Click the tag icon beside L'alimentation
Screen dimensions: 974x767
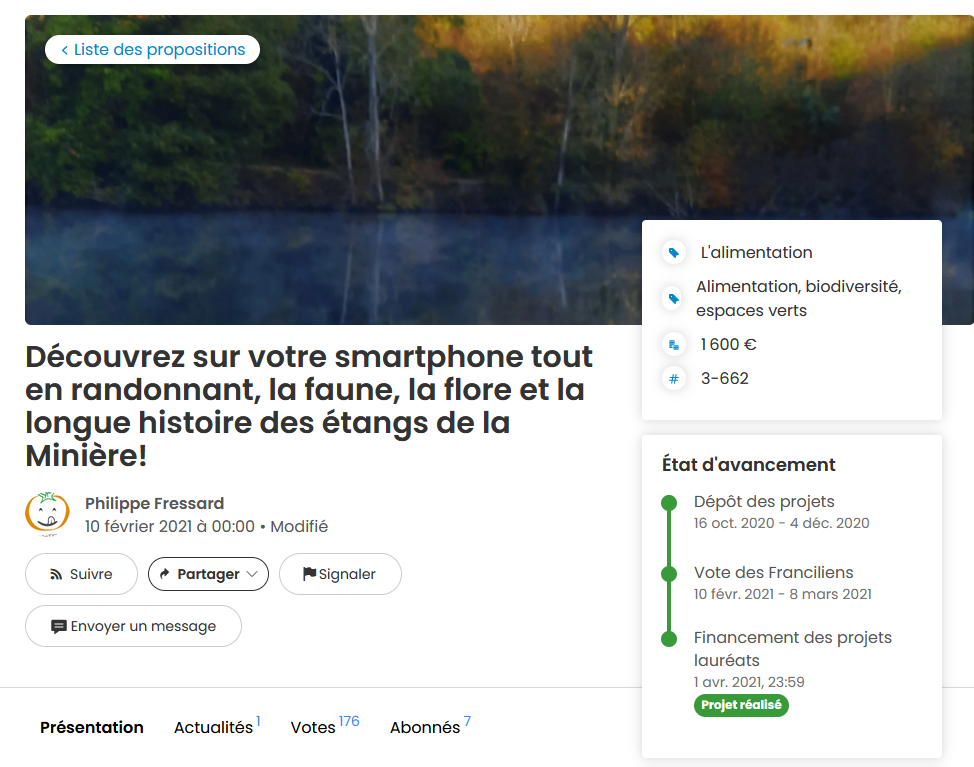click(x=673, y=253)
